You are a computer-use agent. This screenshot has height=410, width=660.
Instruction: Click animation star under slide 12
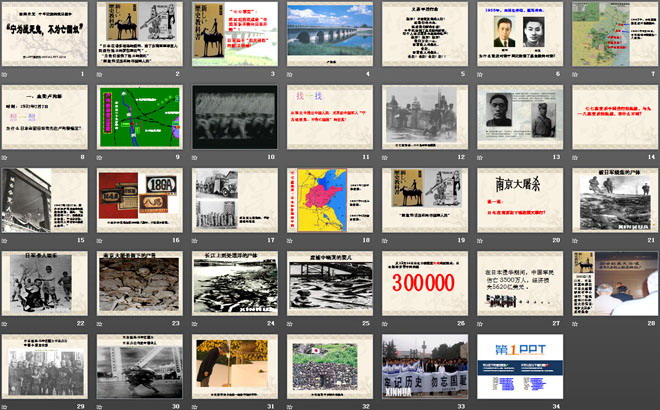pyautogui.click(x=385, y=157)
